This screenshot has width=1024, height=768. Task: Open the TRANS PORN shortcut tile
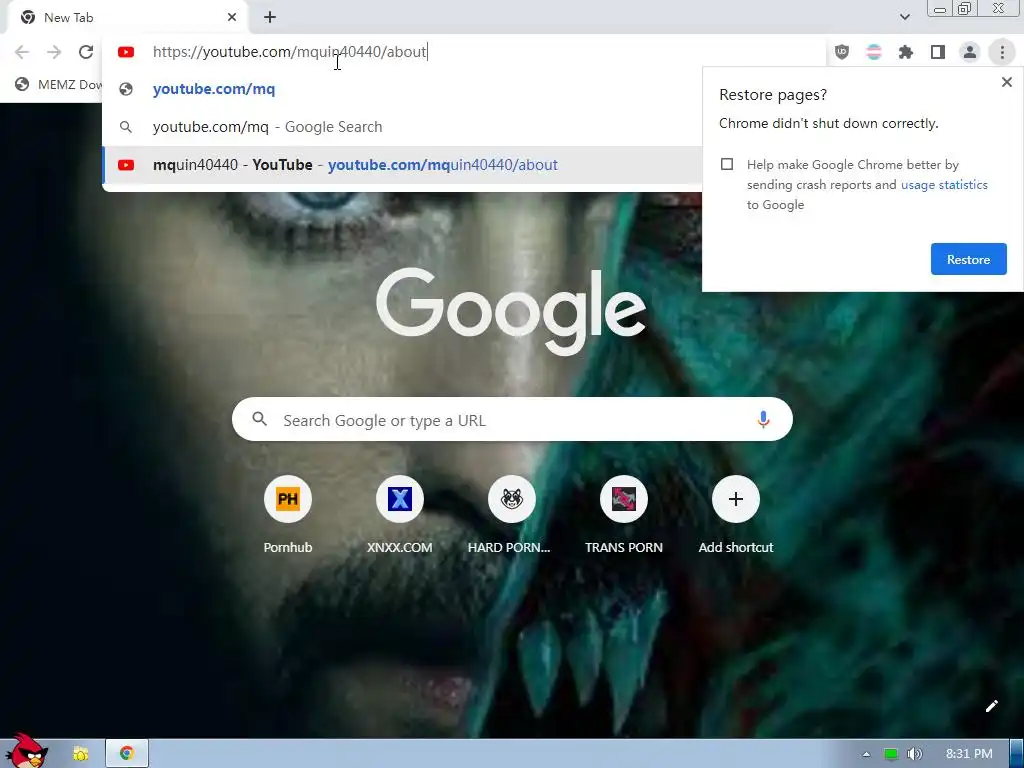coord(624,515)
